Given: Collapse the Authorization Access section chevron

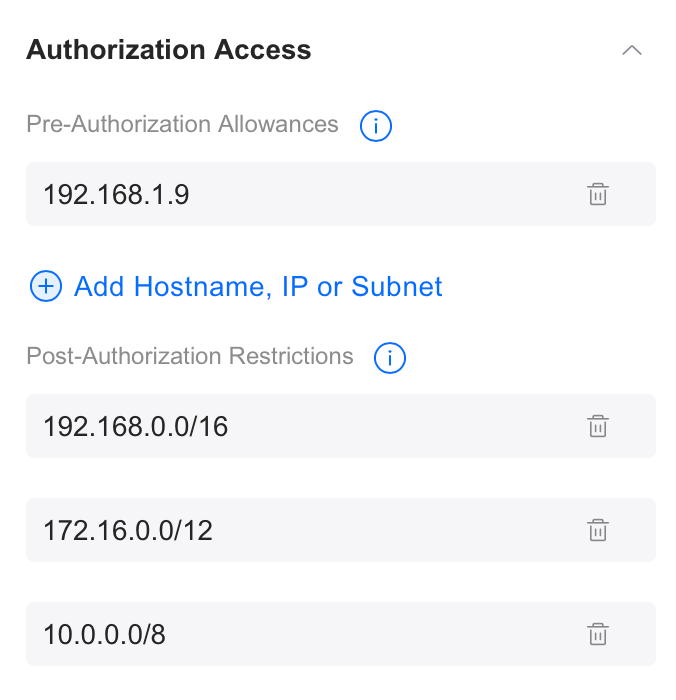Looking at the screenshot, I should (x=631, y=50).
